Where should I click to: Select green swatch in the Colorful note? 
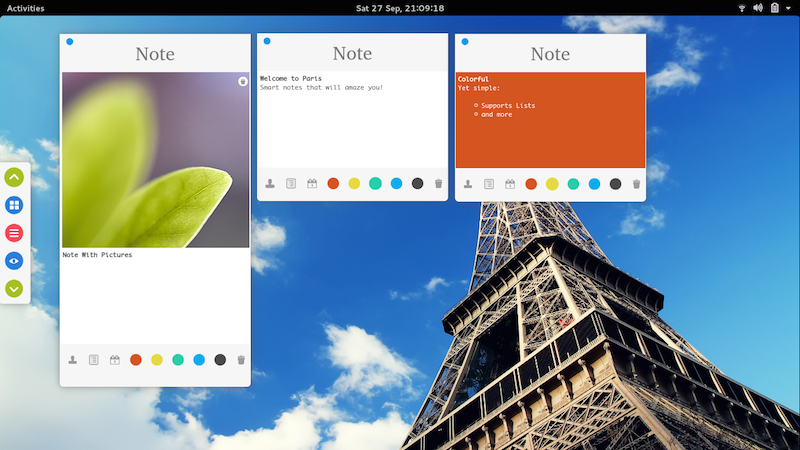[x=573, y=184]
